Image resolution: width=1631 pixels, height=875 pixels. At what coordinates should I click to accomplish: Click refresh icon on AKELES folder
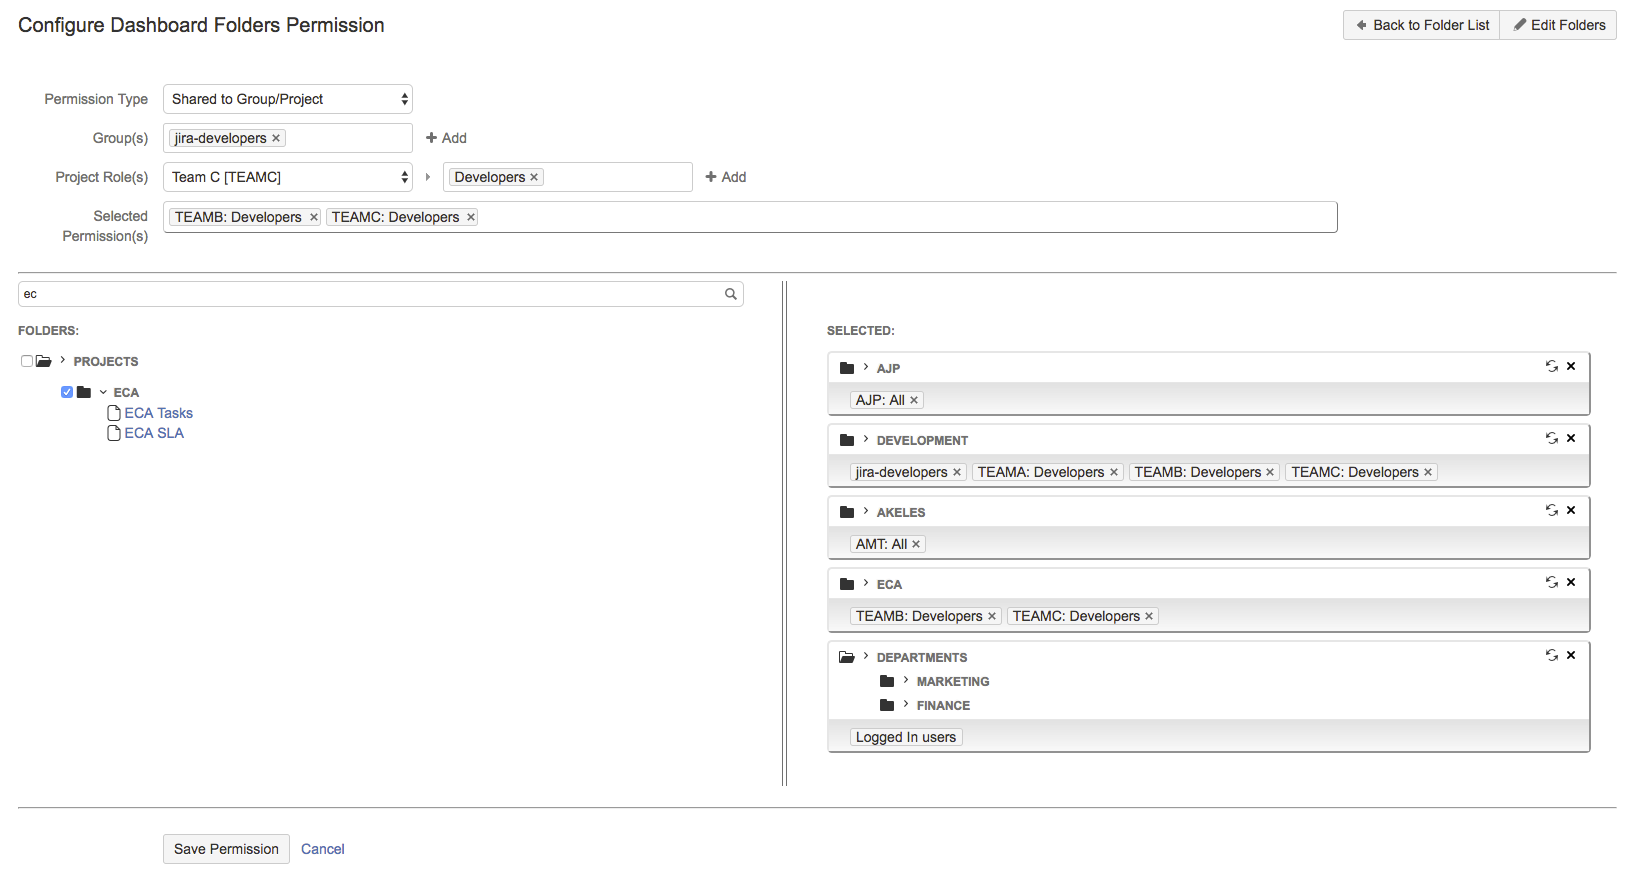[x=1551, y=511]
